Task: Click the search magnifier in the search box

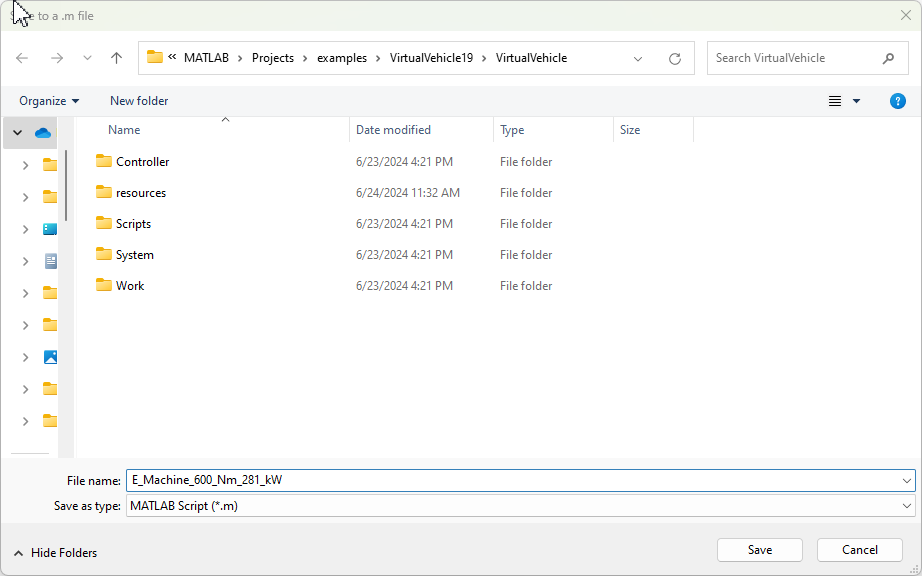Action: [x=888, y=58]
